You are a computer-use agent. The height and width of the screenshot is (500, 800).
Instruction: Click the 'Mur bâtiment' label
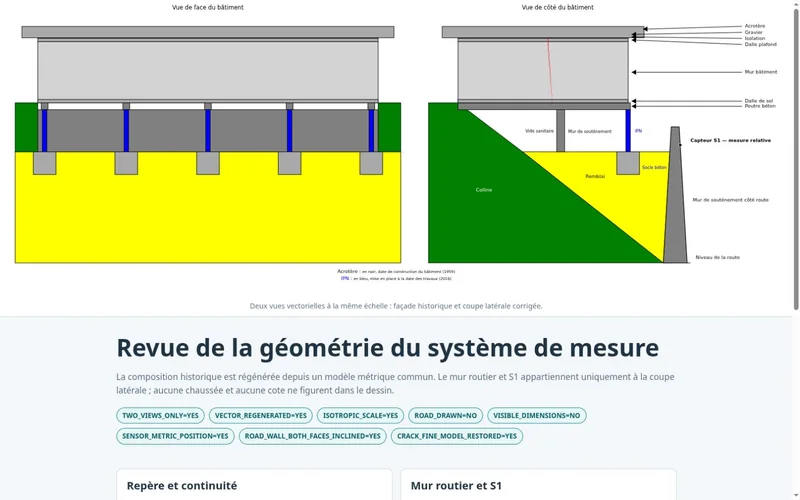tap(761, 72)
